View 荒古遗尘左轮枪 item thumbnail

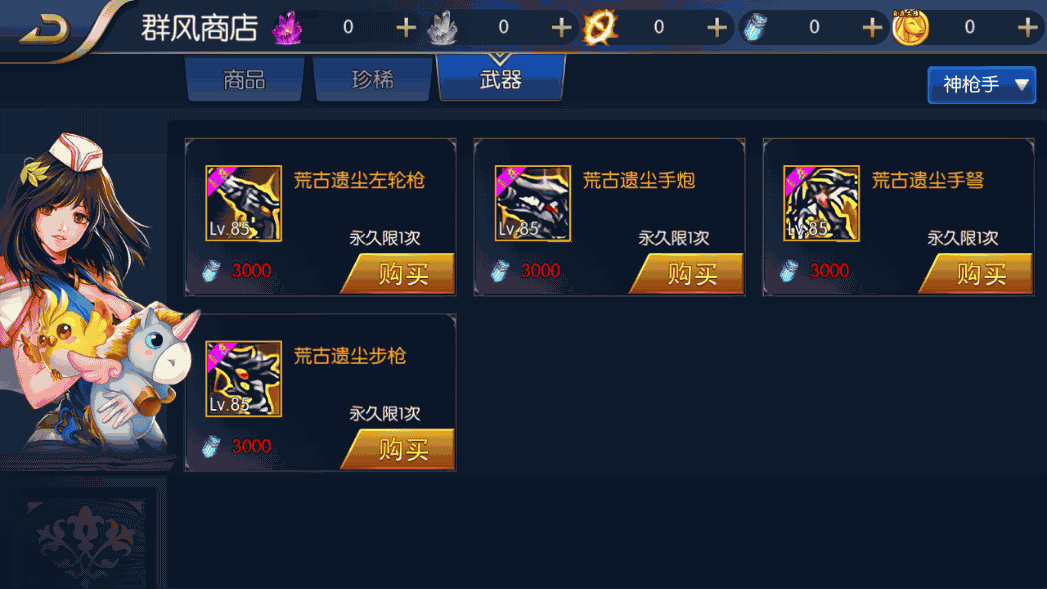244,203
